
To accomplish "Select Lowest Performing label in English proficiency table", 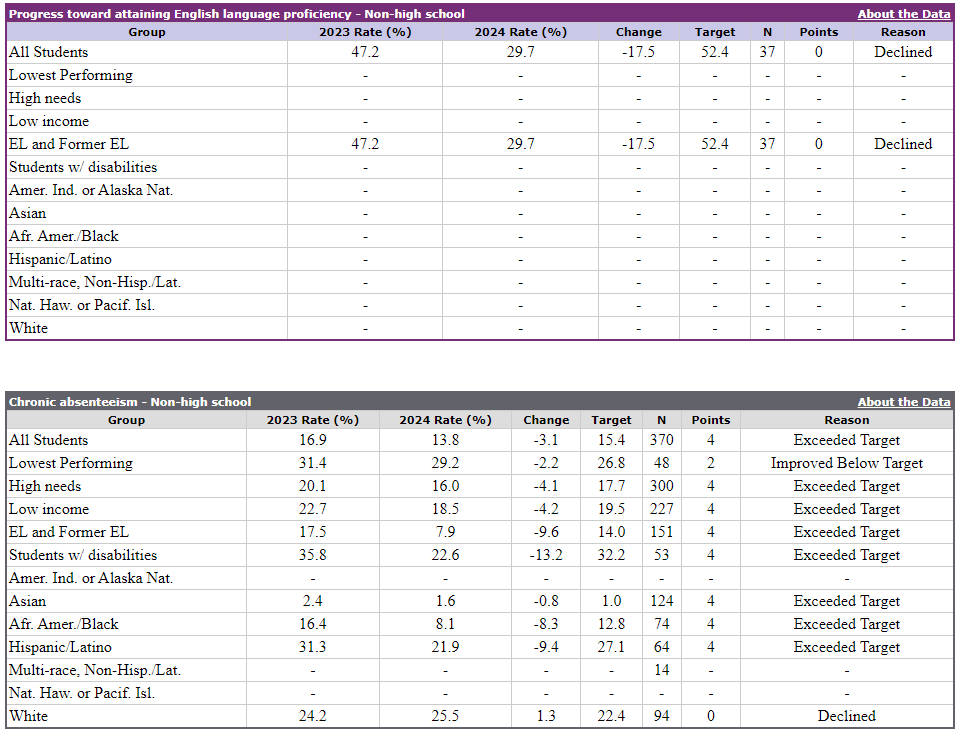I will pyautogui.click(x=70, y=75).
